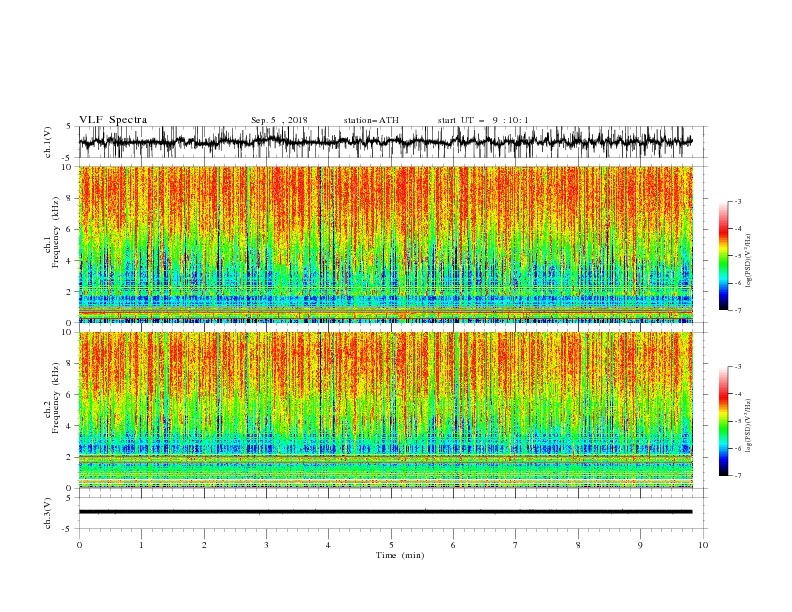792x612 pixels.
Task: Click ch.1 frequency axis tick "8"
Action: pyautogui.click(x=70, y=198)
